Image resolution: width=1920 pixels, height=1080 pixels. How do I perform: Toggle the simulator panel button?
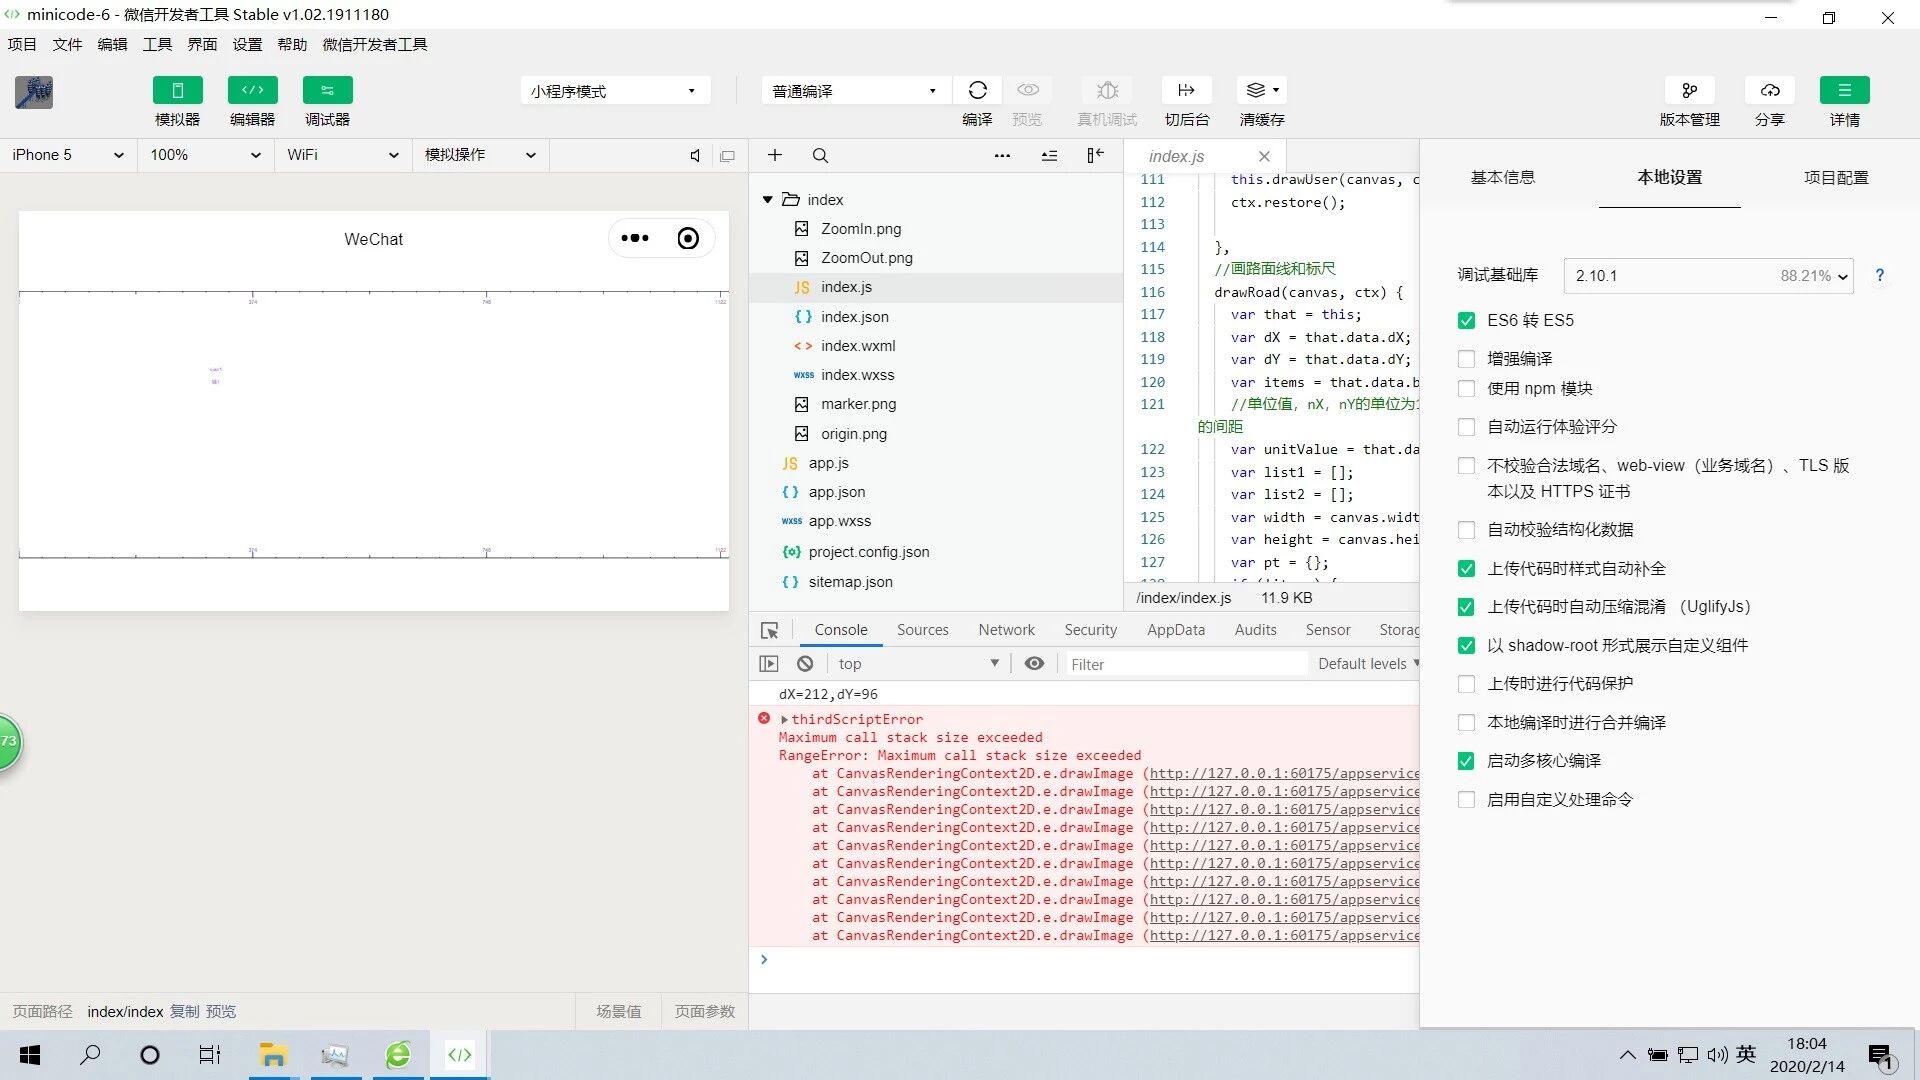[x=177, y=90]
